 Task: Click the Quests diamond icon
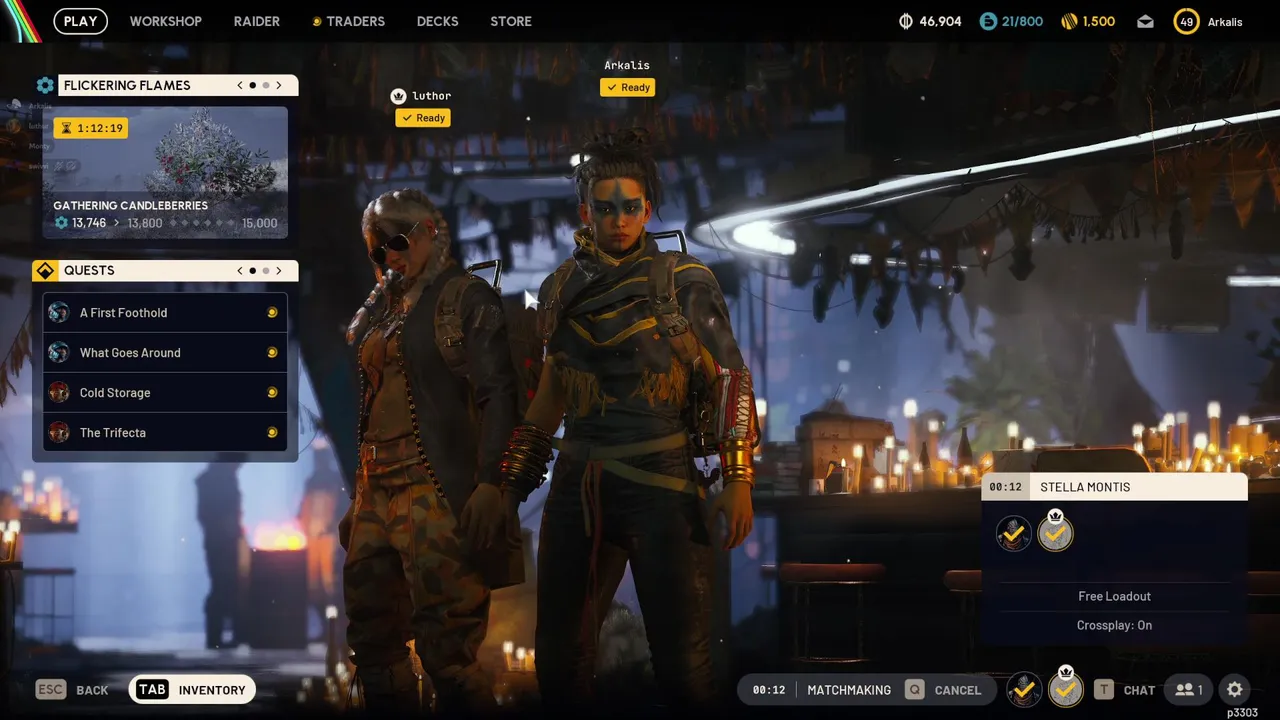[45, 270]
